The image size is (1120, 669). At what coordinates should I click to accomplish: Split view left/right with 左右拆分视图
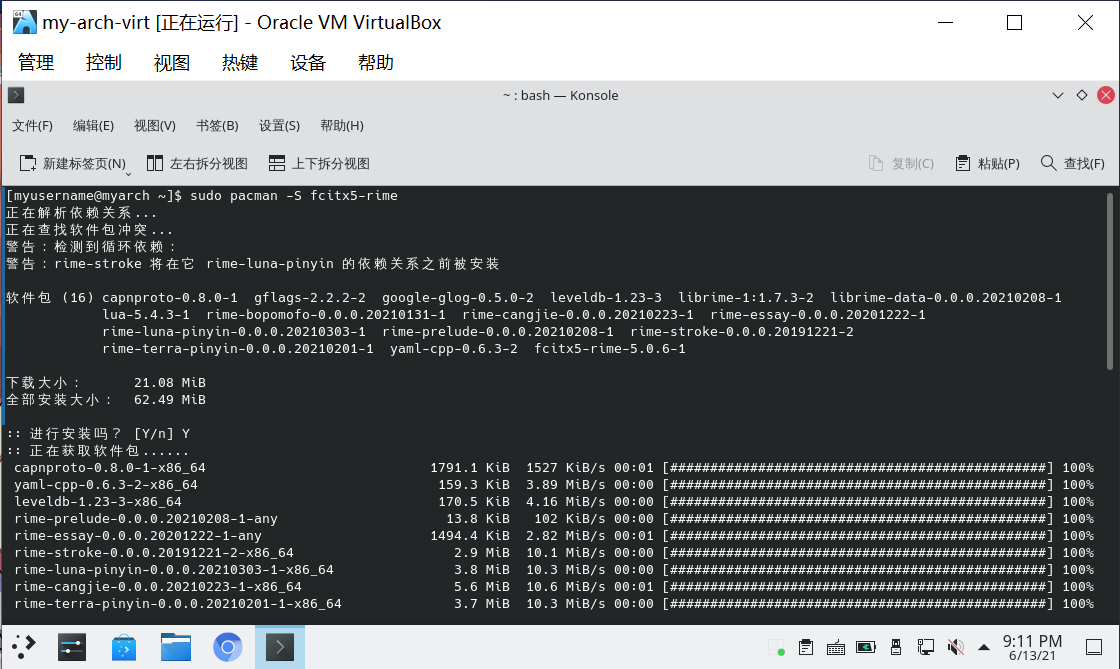tap(197, 163)
